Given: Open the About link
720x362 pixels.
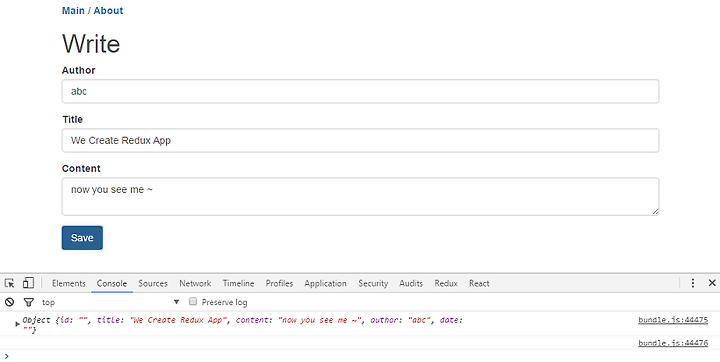Looking at the screenshot, I should point(108,11).
